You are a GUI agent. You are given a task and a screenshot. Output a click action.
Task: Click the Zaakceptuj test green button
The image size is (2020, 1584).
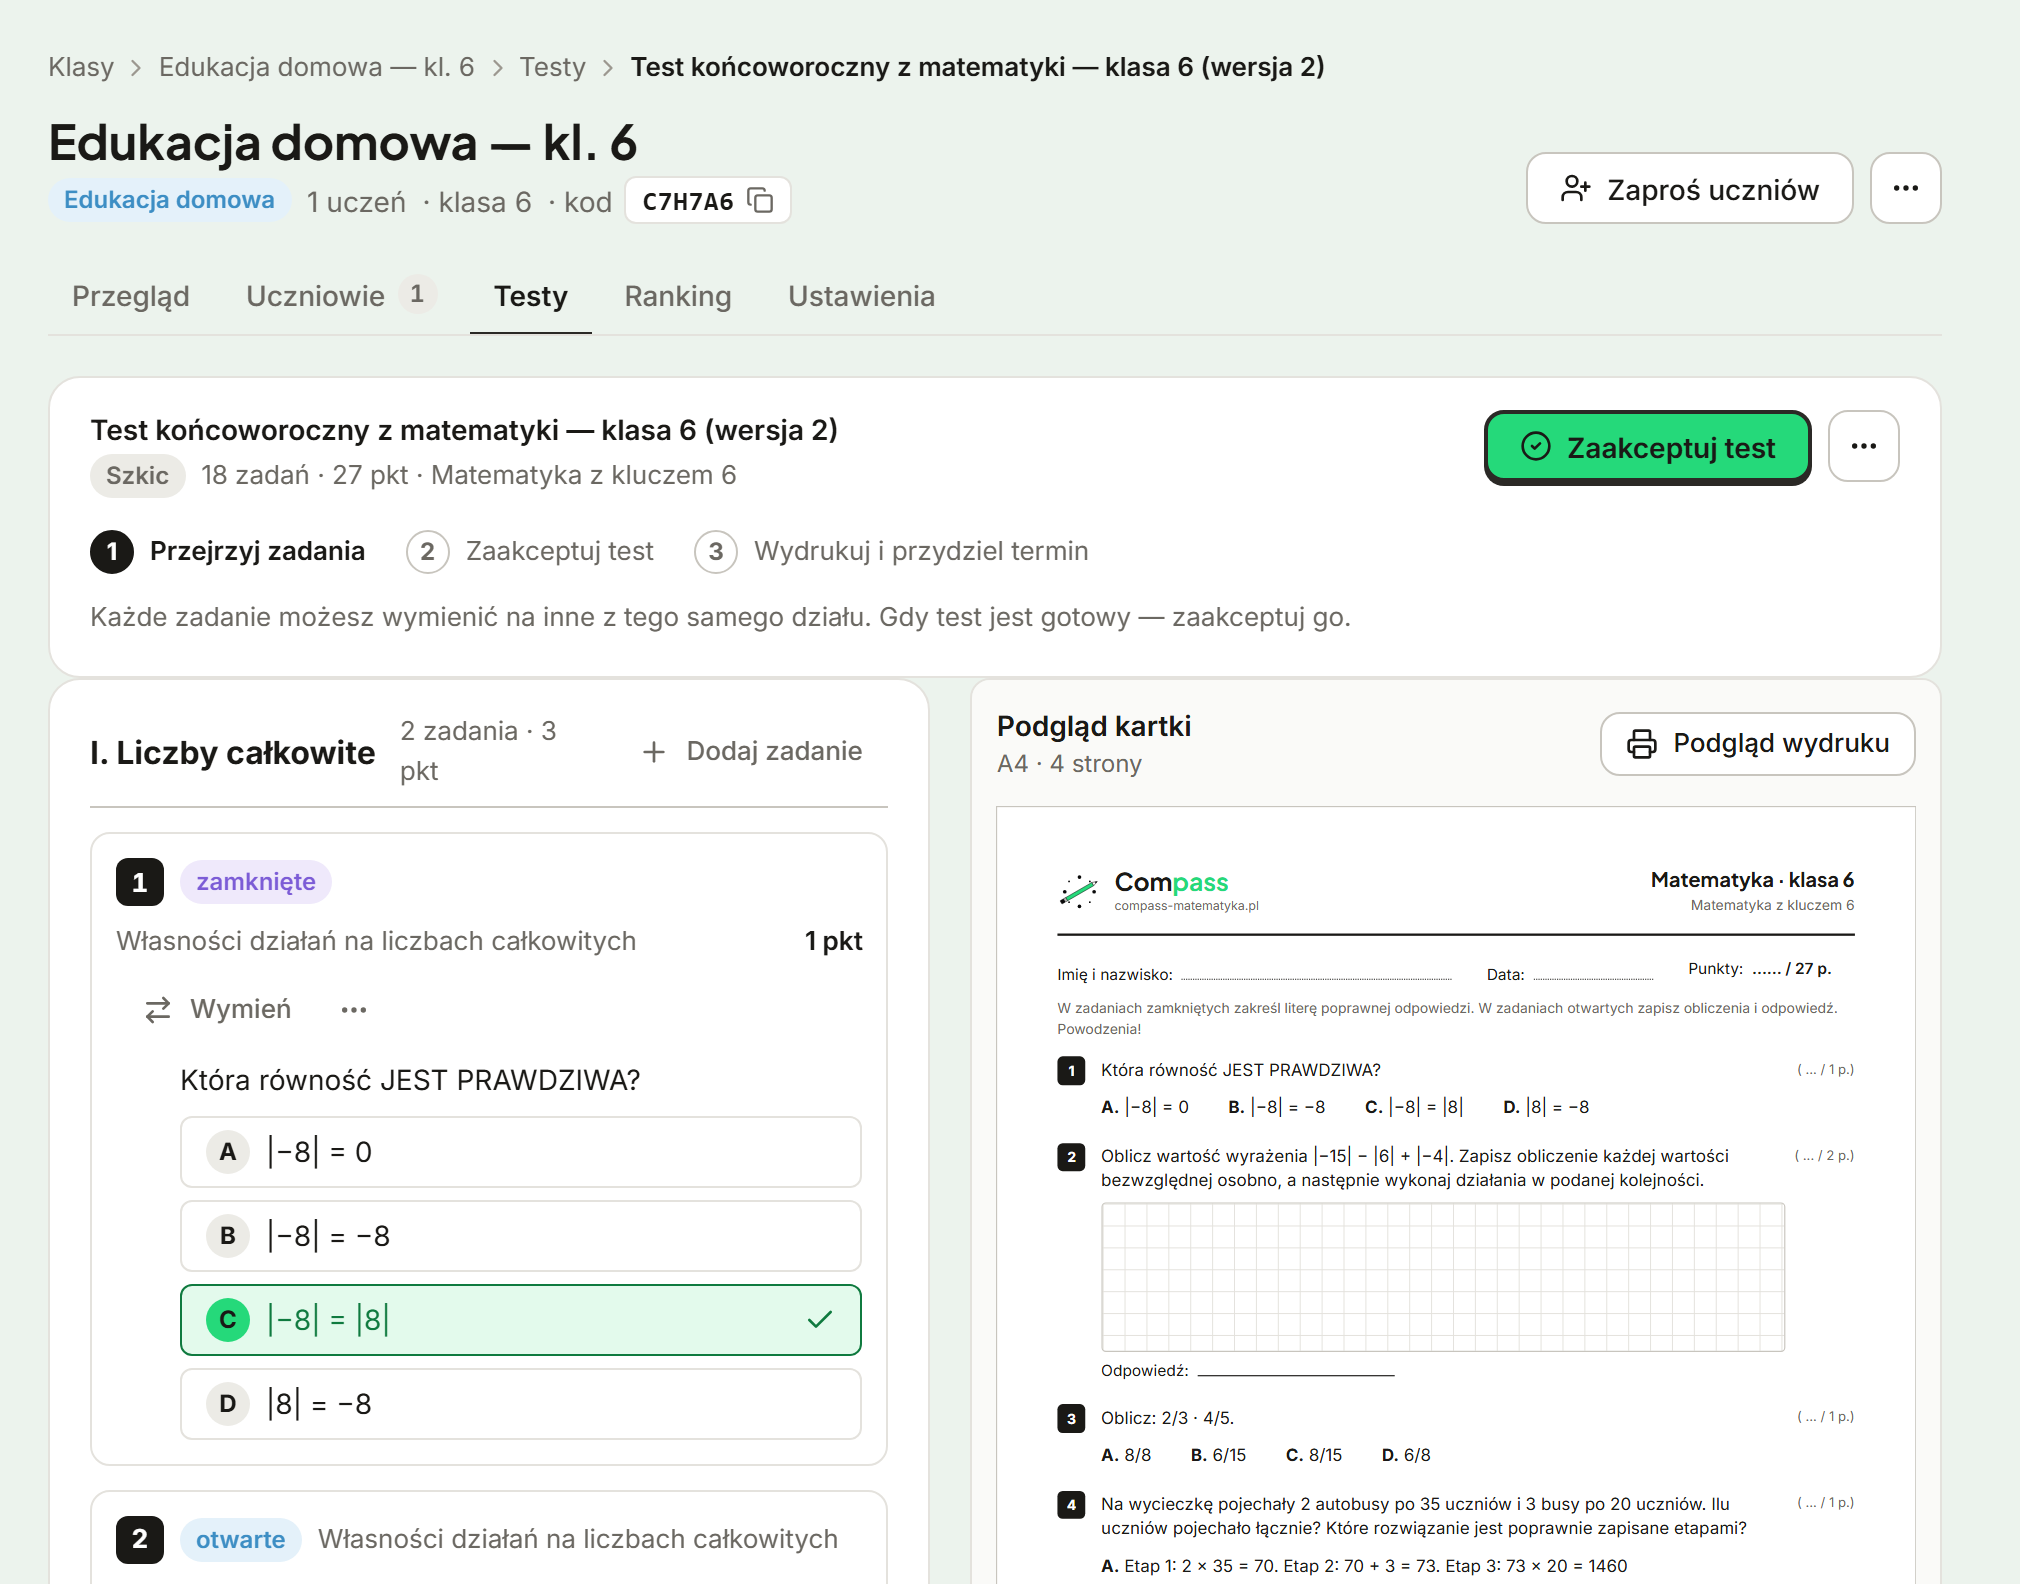pos(1647,447)
